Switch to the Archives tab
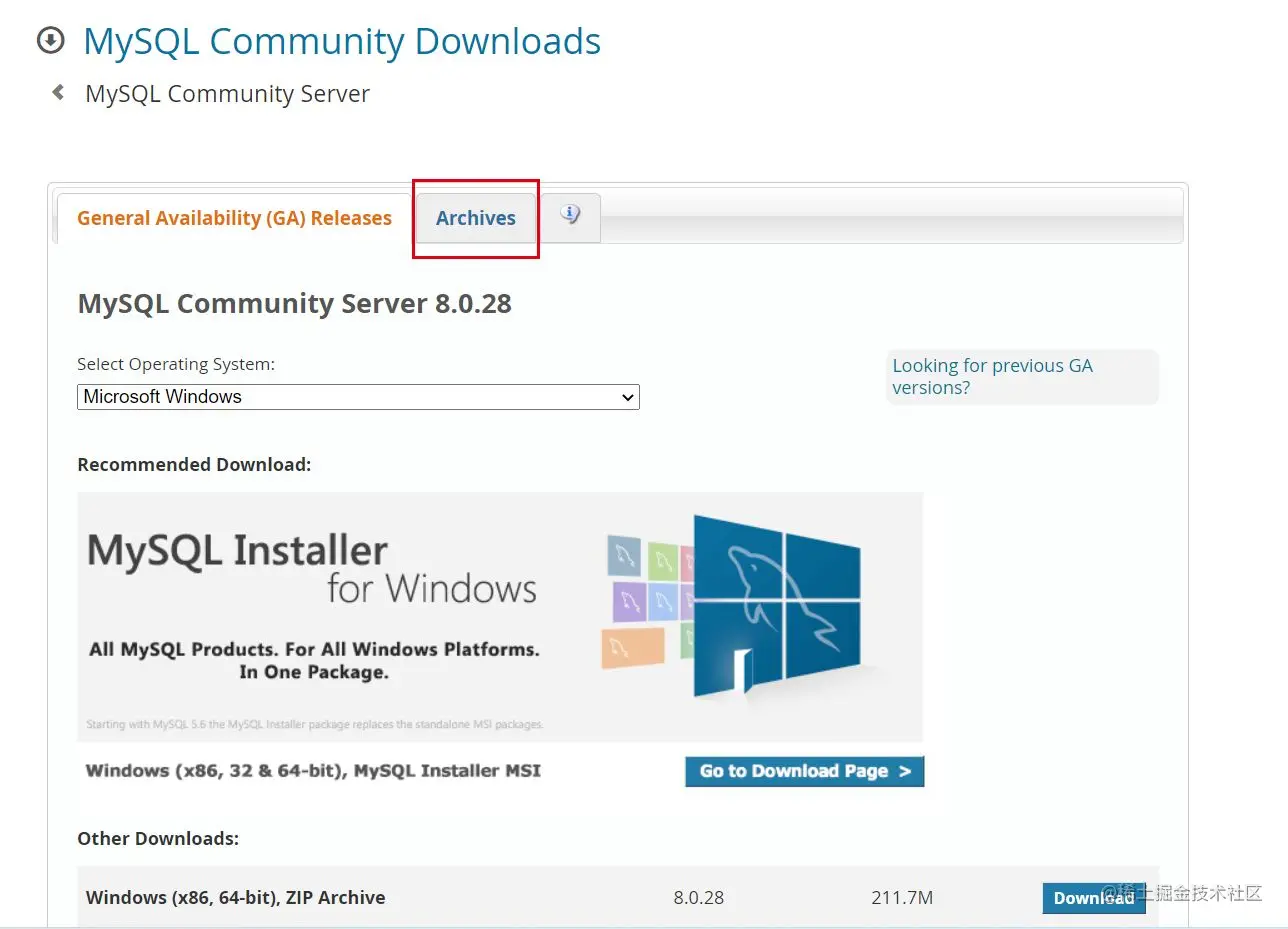The image size is (1288, 929). click(x=476, y=218)
